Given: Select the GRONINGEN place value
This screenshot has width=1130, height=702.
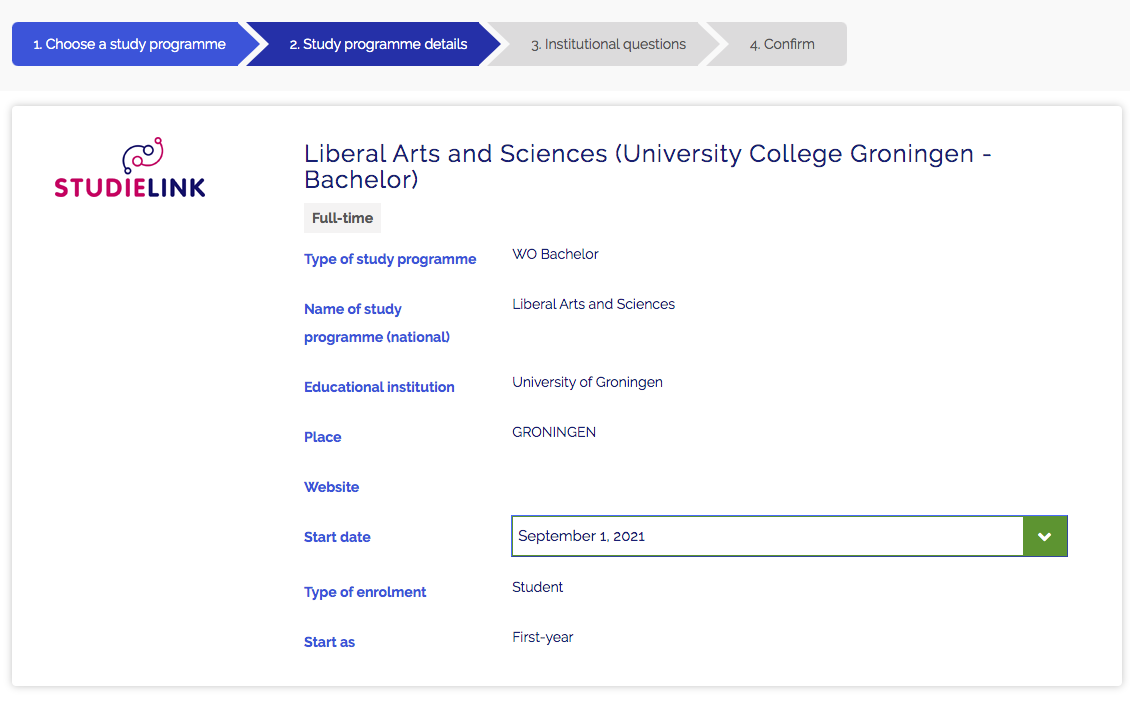Looking at the screenshot, I should [x=554, y=431].
